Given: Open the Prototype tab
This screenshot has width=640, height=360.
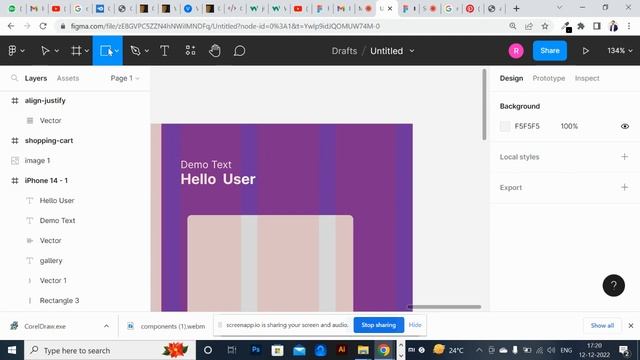Looking at the screenshot, I should pyautogui.click(x=549, y=78).
